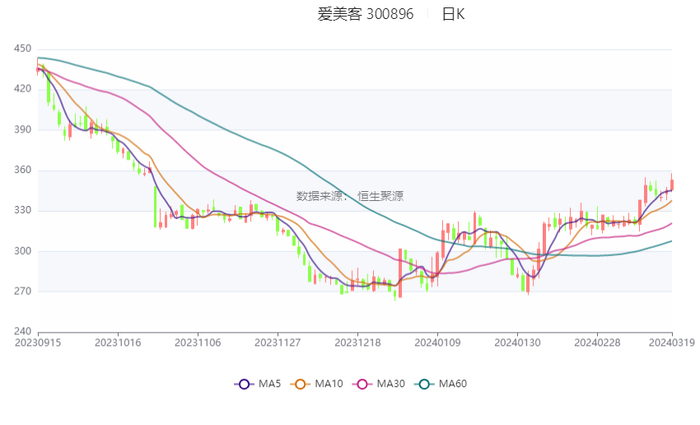Click the 20240109 date tick label
Image resolution: width=700 pixels, height=425 pixels.
coord(437,342)
